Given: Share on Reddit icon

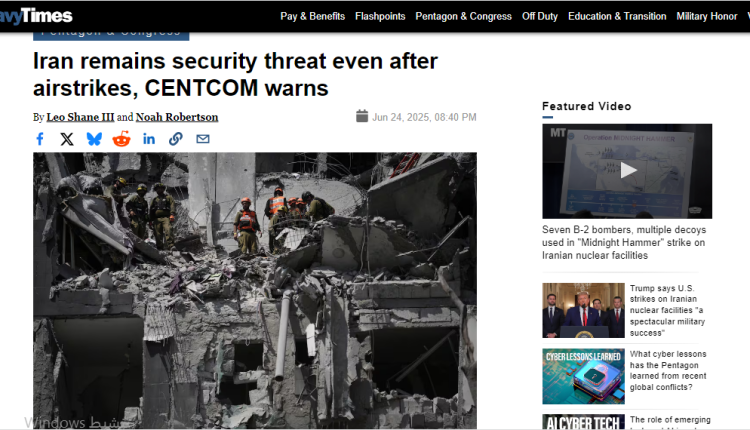Looking at the screenshot, I should click(x=121, y=139).
